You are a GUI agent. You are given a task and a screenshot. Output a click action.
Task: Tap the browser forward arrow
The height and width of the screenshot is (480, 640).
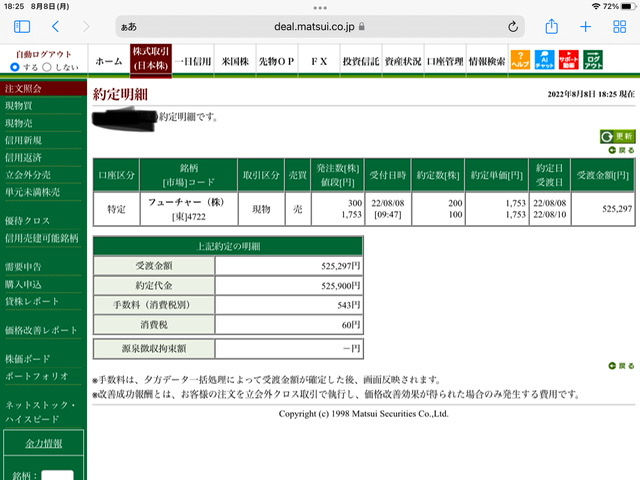pyautogui.click(x=86, y=27)
